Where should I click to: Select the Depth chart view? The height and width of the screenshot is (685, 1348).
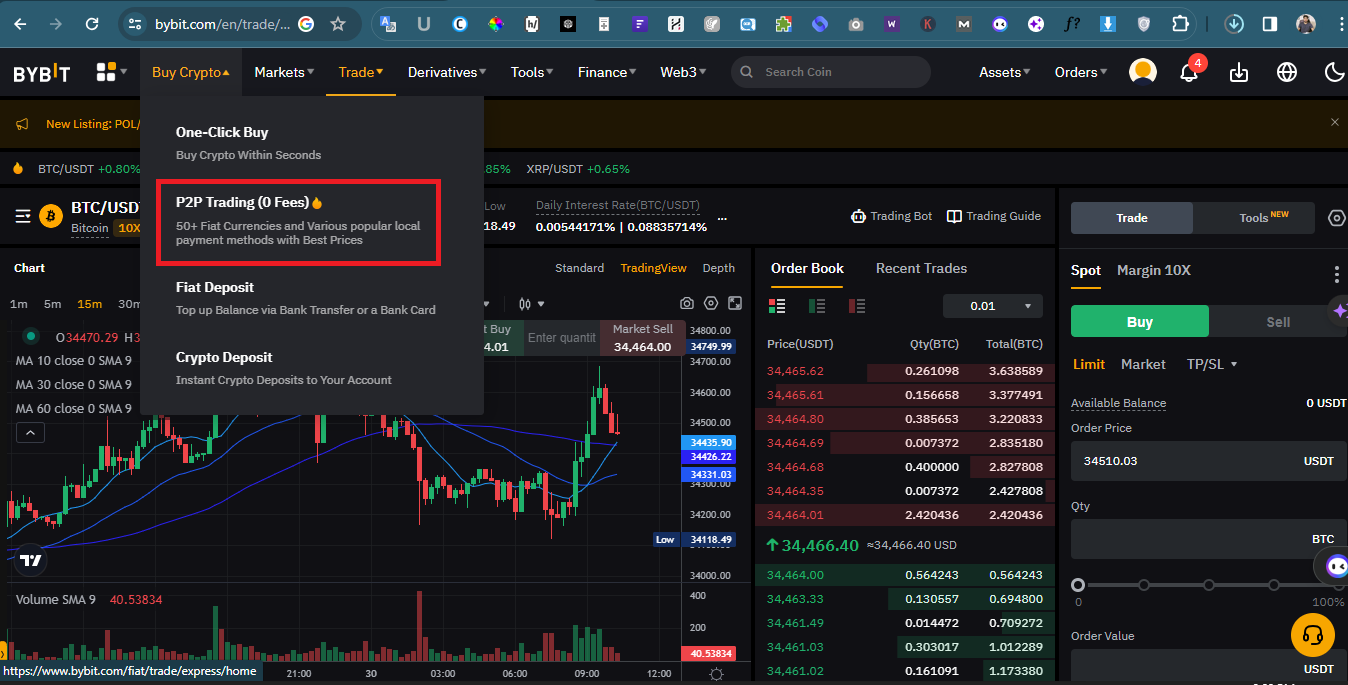(x=718, y=268)
